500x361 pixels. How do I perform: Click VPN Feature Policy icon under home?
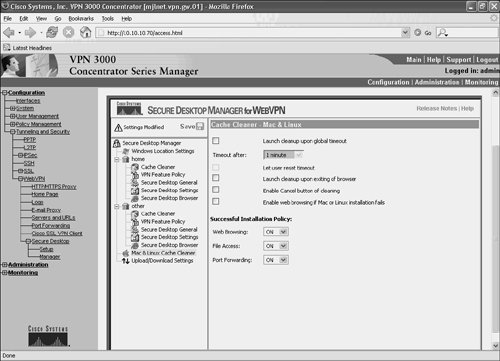click(x=135, y=175)
